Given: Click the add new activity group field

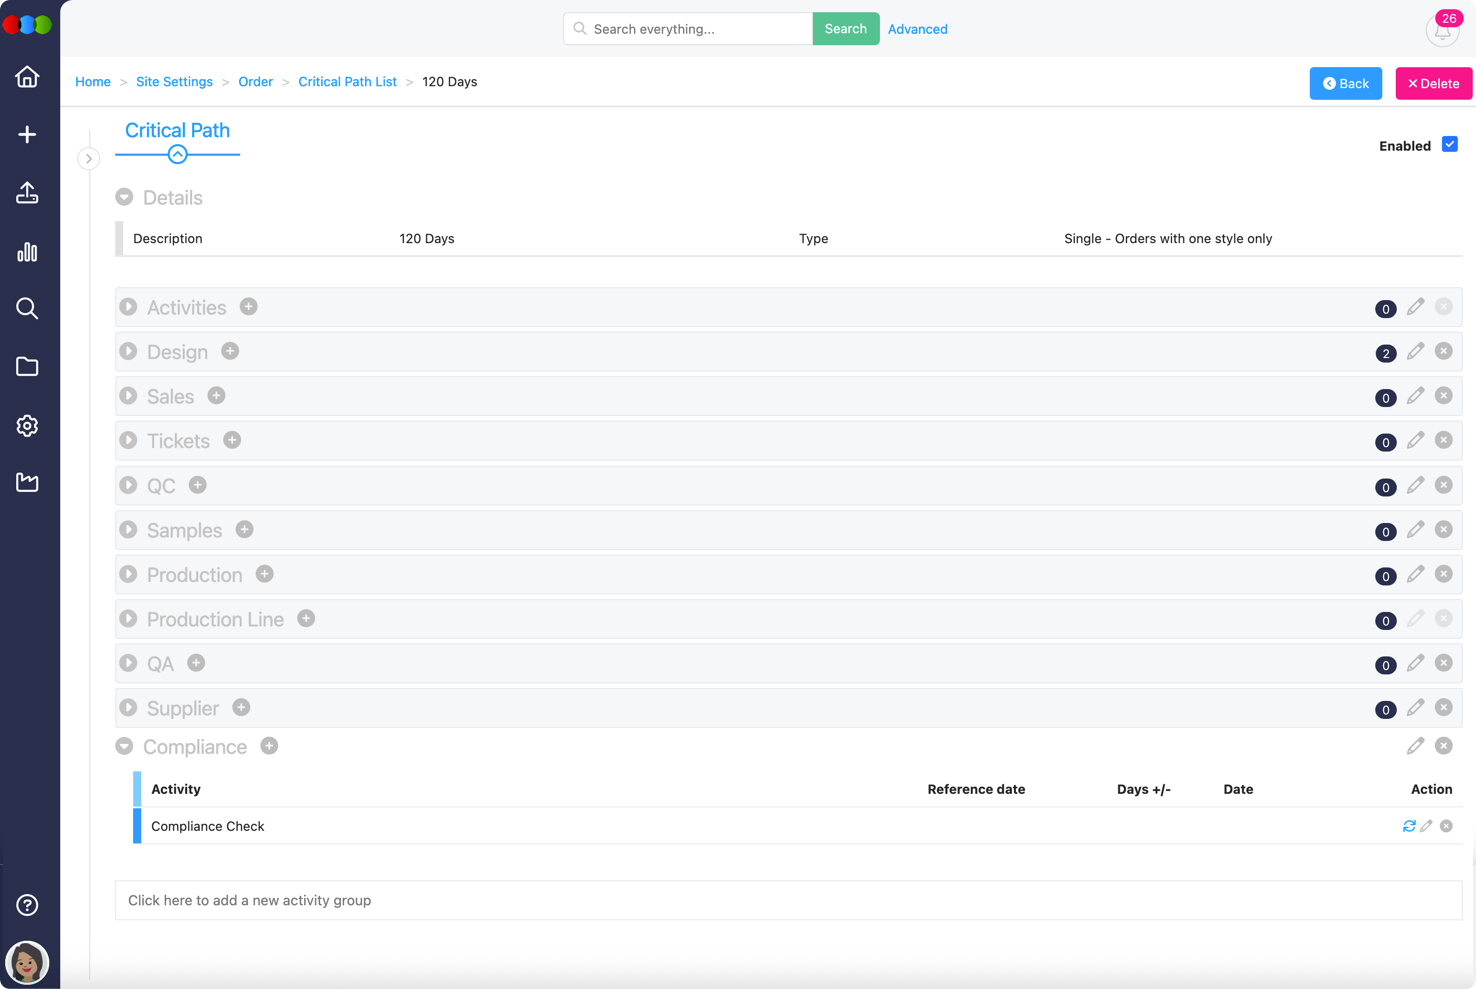Looking at the screenshot, I should 788,900.
